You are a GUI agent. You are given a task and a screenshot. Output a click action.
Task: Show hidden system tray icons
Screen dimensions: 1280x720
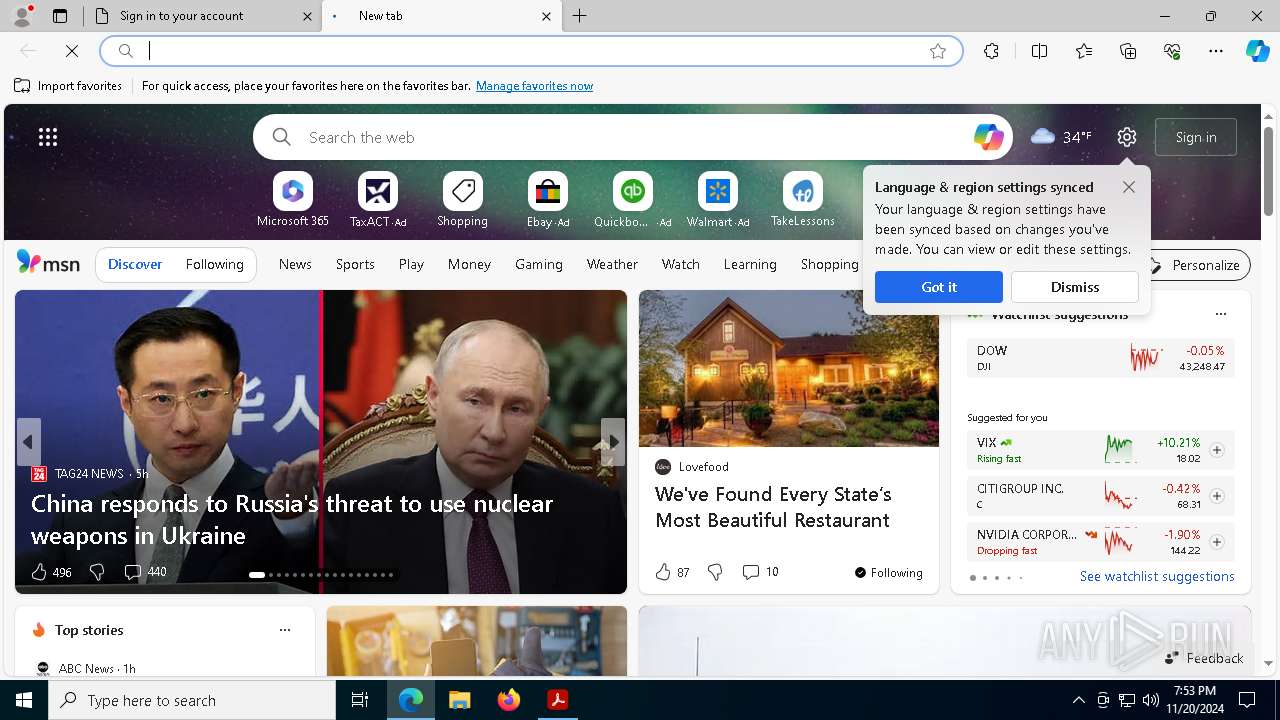tap(1078, 700)
